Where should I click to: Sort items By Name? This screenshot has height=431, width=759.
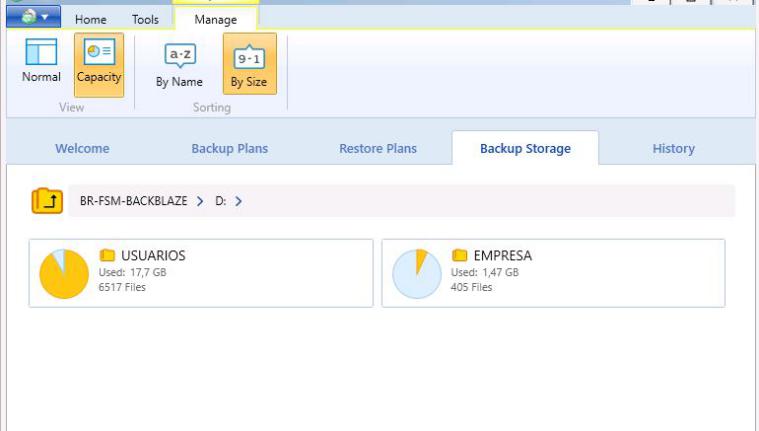click(180, 66)
